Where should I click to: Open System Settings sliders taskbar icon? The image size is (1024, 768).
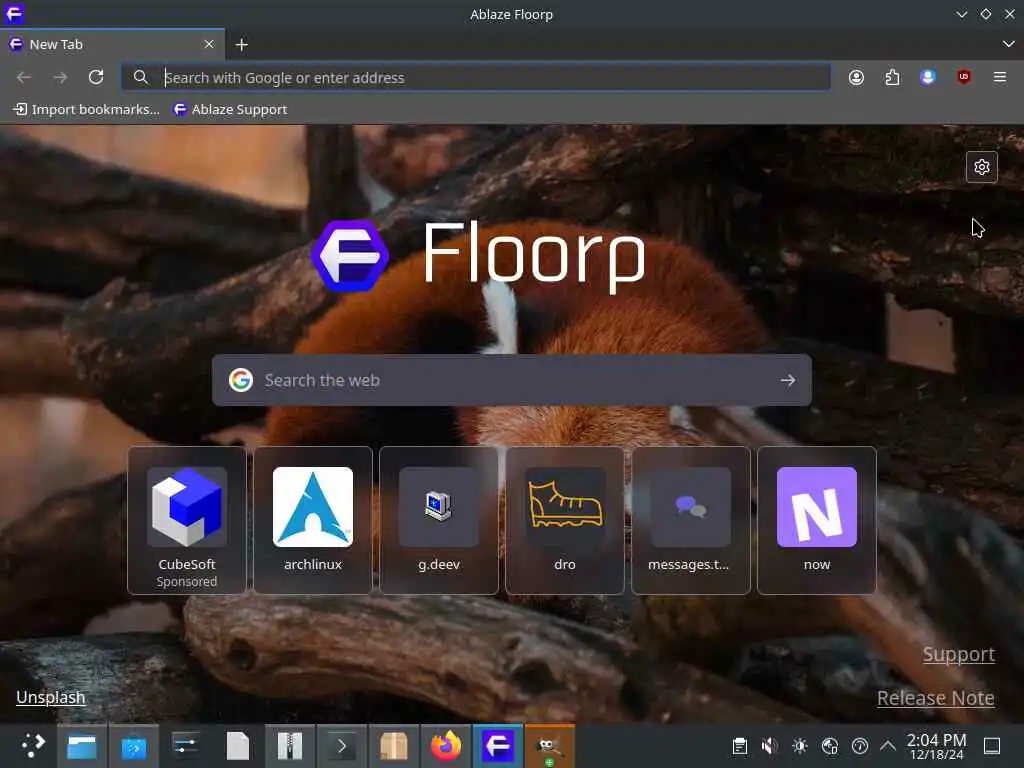coord(185,746)
